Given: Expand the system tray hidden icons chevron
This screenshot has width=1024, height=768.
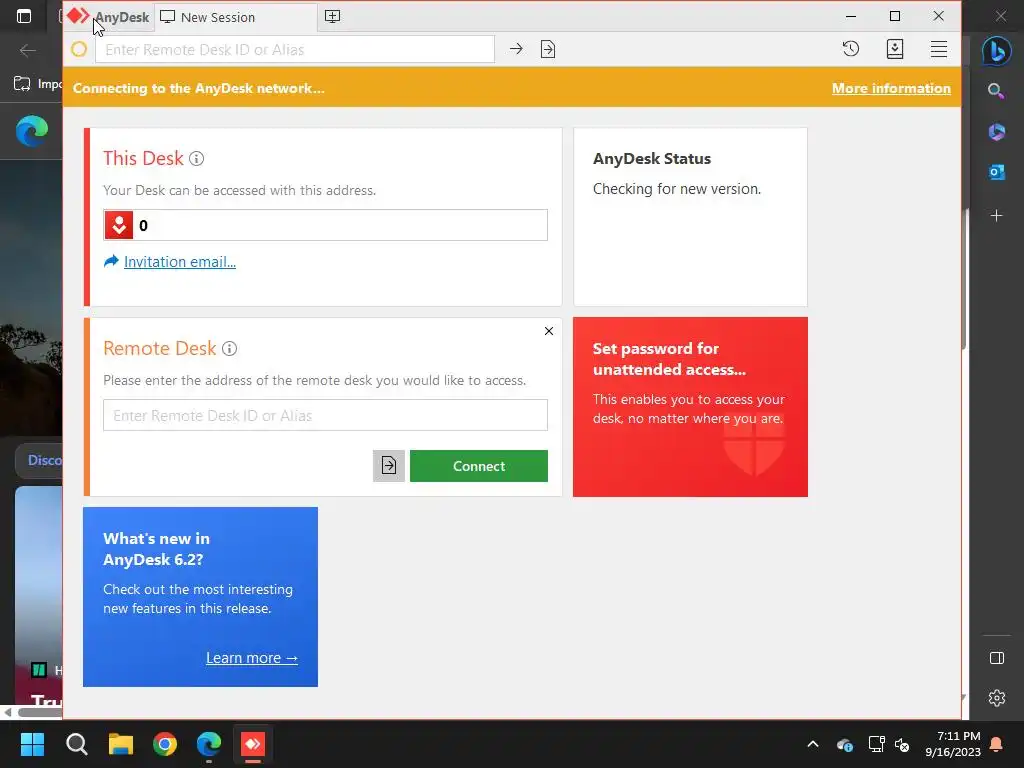Looking at the screenshot, I should point(813,744).
